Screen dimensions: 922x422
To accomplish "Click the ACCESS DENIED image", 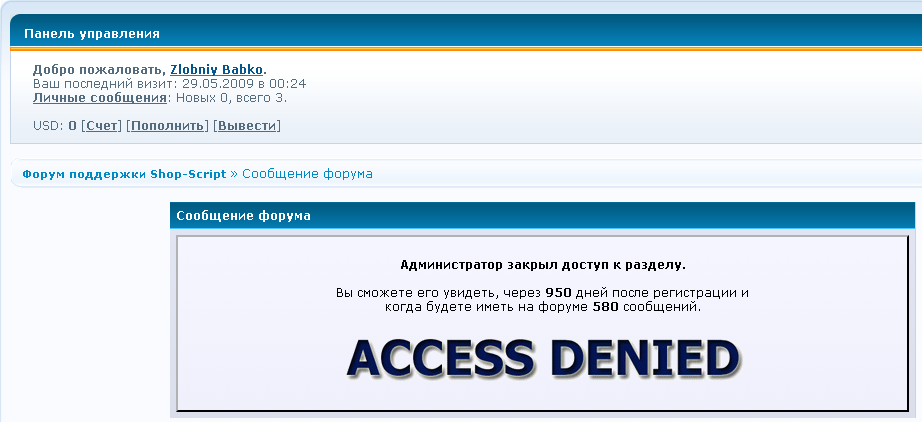I will point(543,358).
